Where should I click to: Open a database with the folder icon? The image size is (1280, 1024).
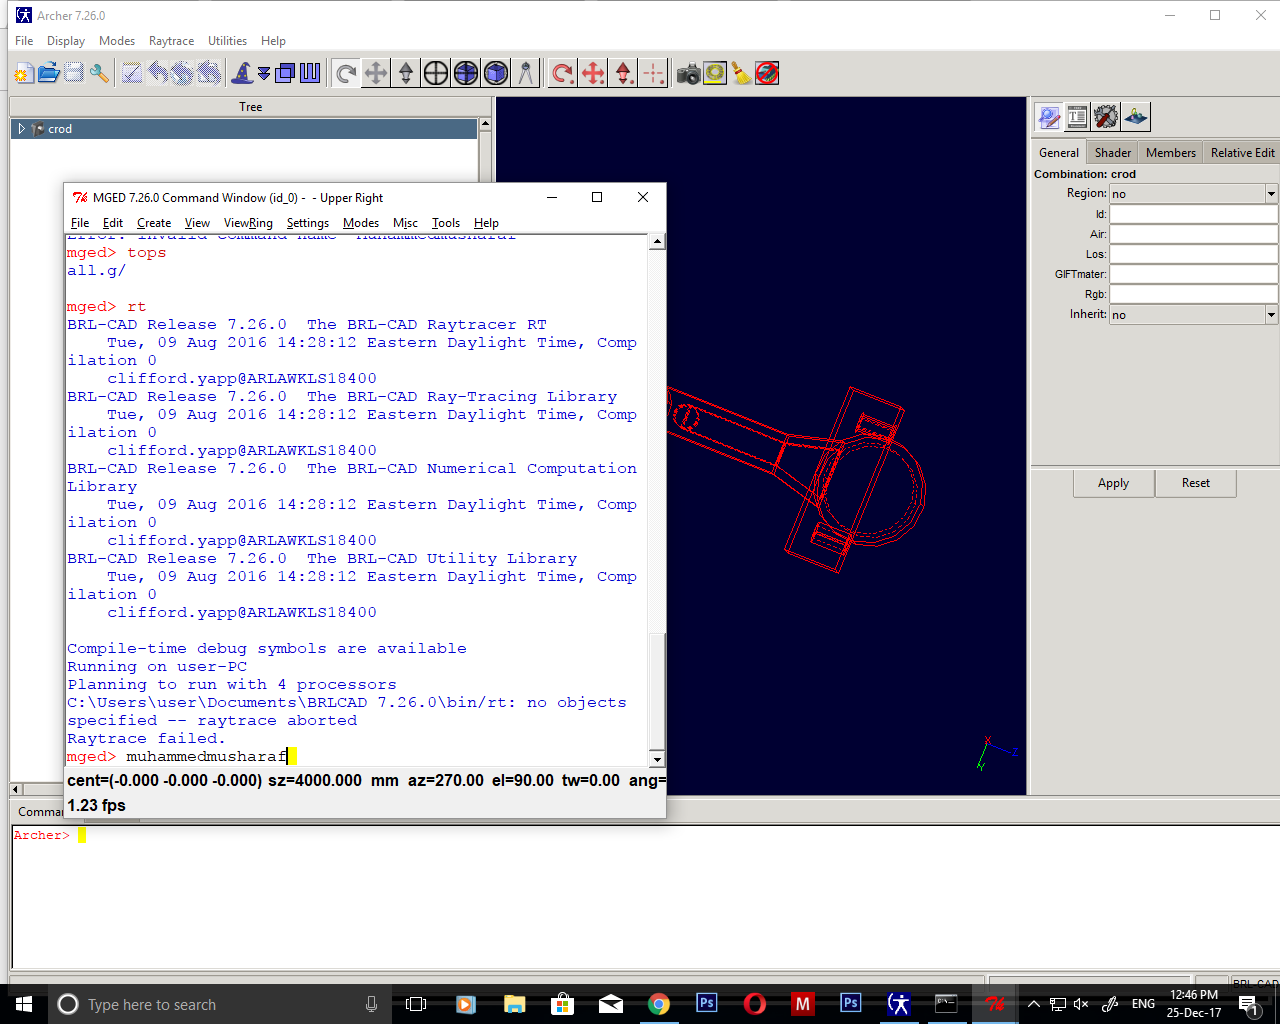[48, 73]
